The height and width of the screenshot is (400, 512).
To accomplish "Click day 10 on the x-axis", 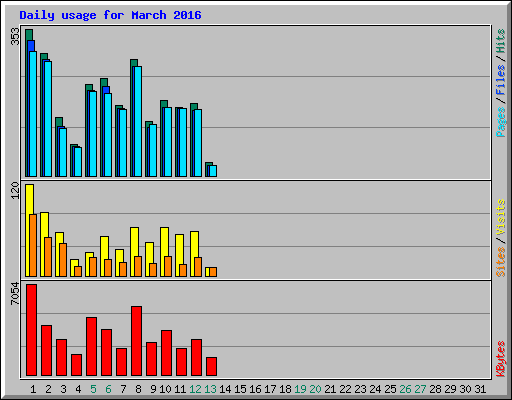I will 165,389.
